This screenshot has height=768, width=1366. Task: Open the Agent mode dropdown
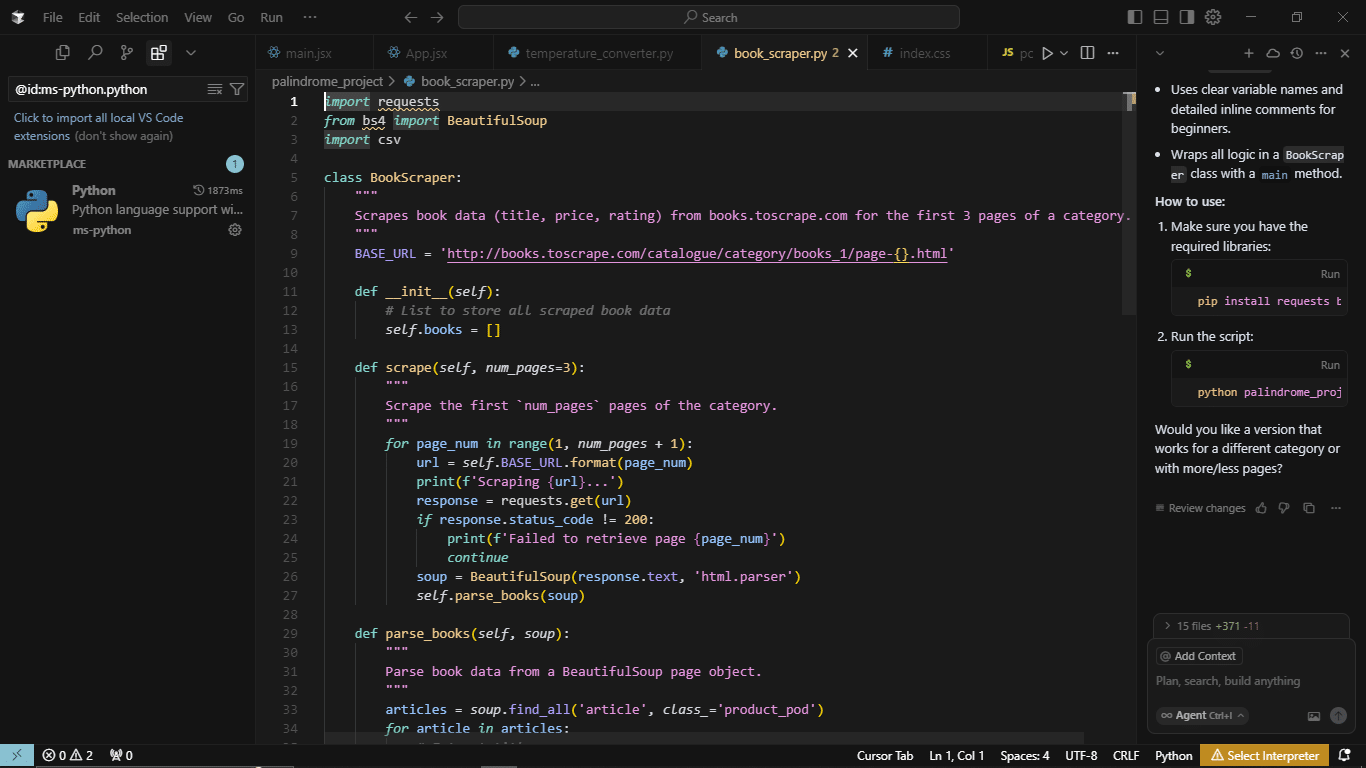(1202, 715)
